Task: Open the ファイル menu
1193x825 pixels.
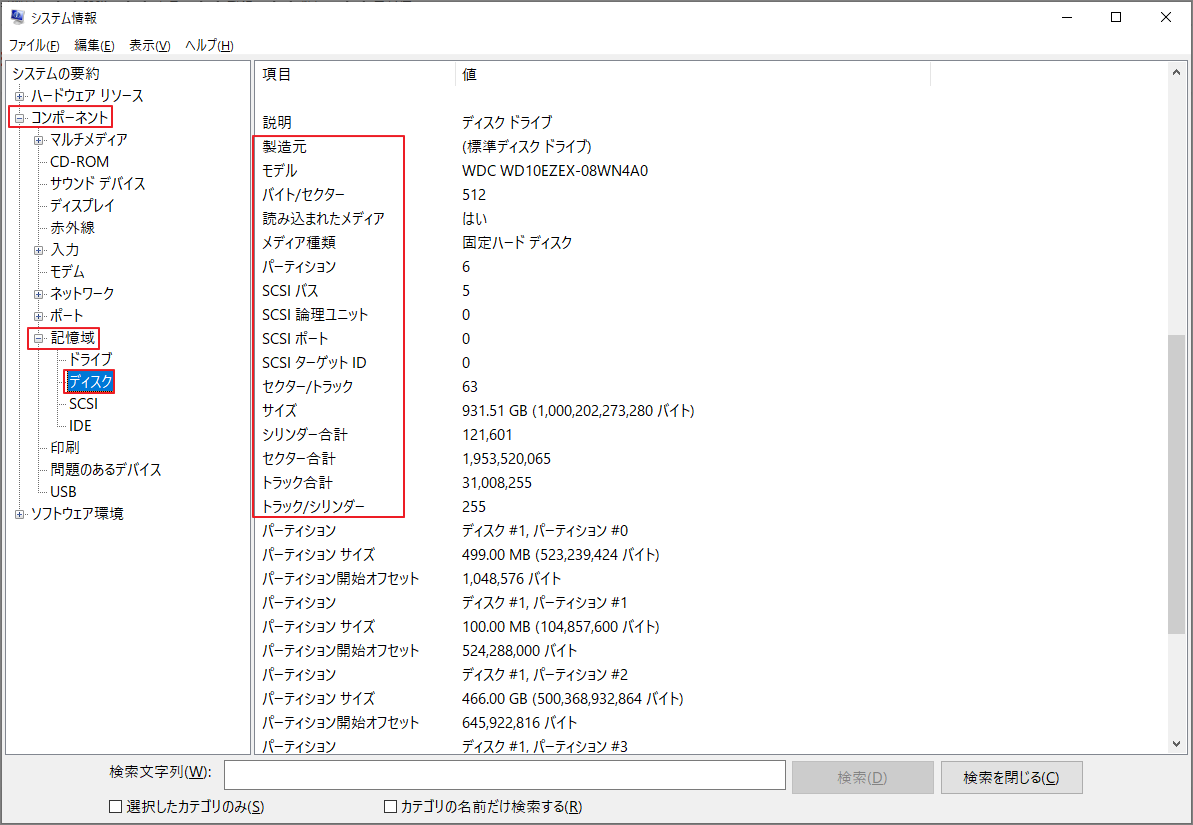Action: pos(33,46)
